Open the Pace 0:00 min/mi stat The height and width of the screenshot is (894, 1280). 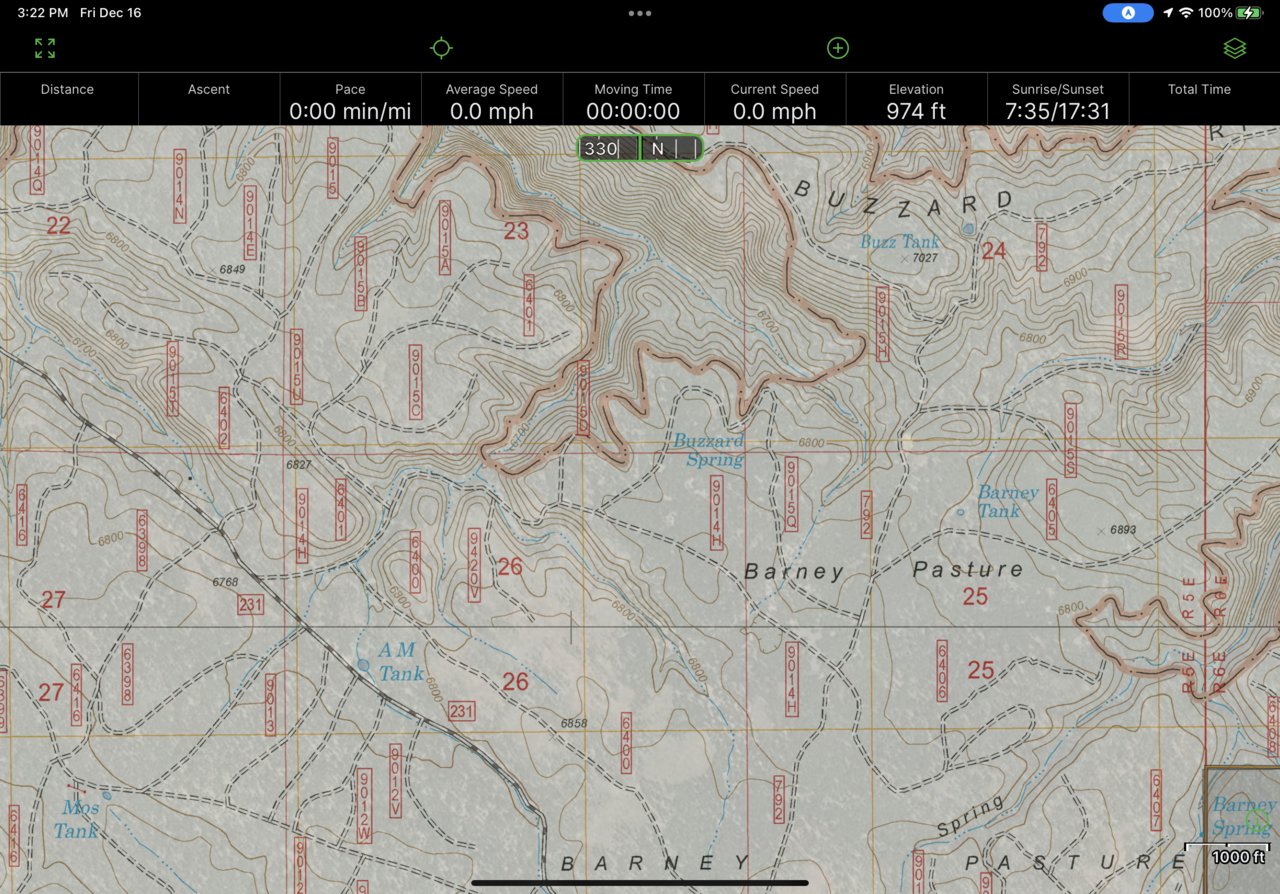(350, 99)
